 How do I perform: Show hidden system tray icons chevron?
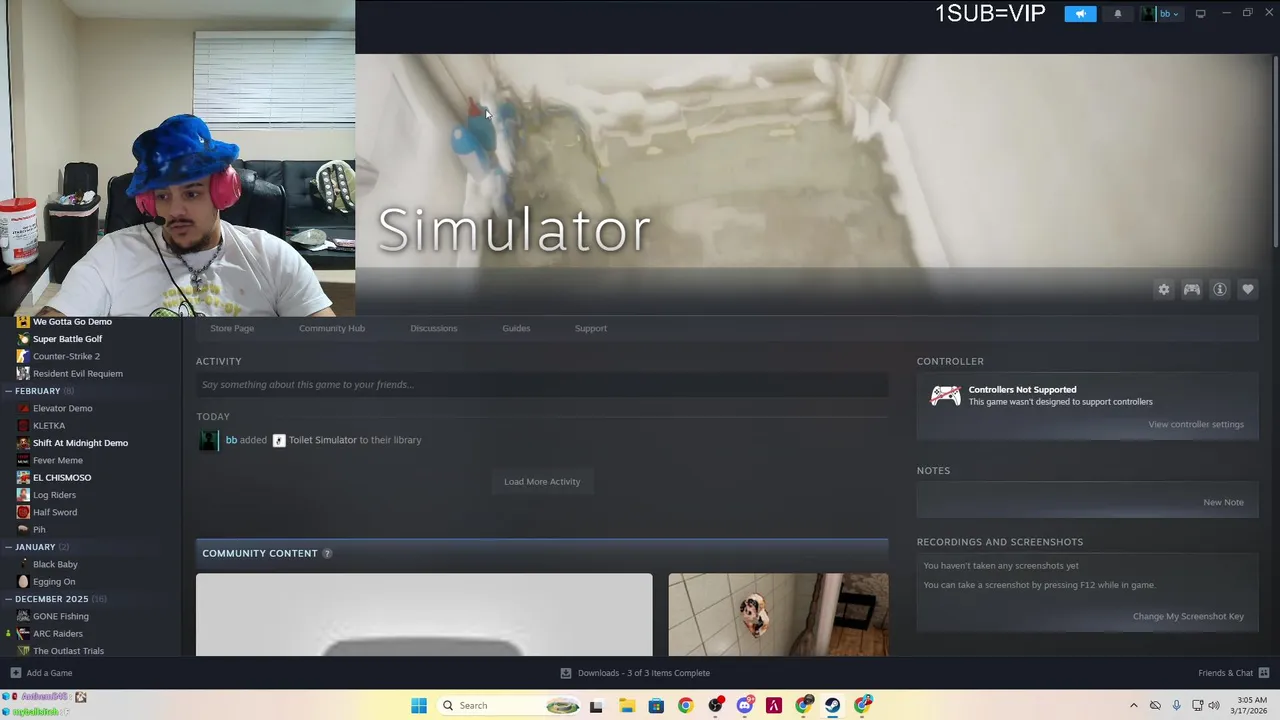point(1133,705)
